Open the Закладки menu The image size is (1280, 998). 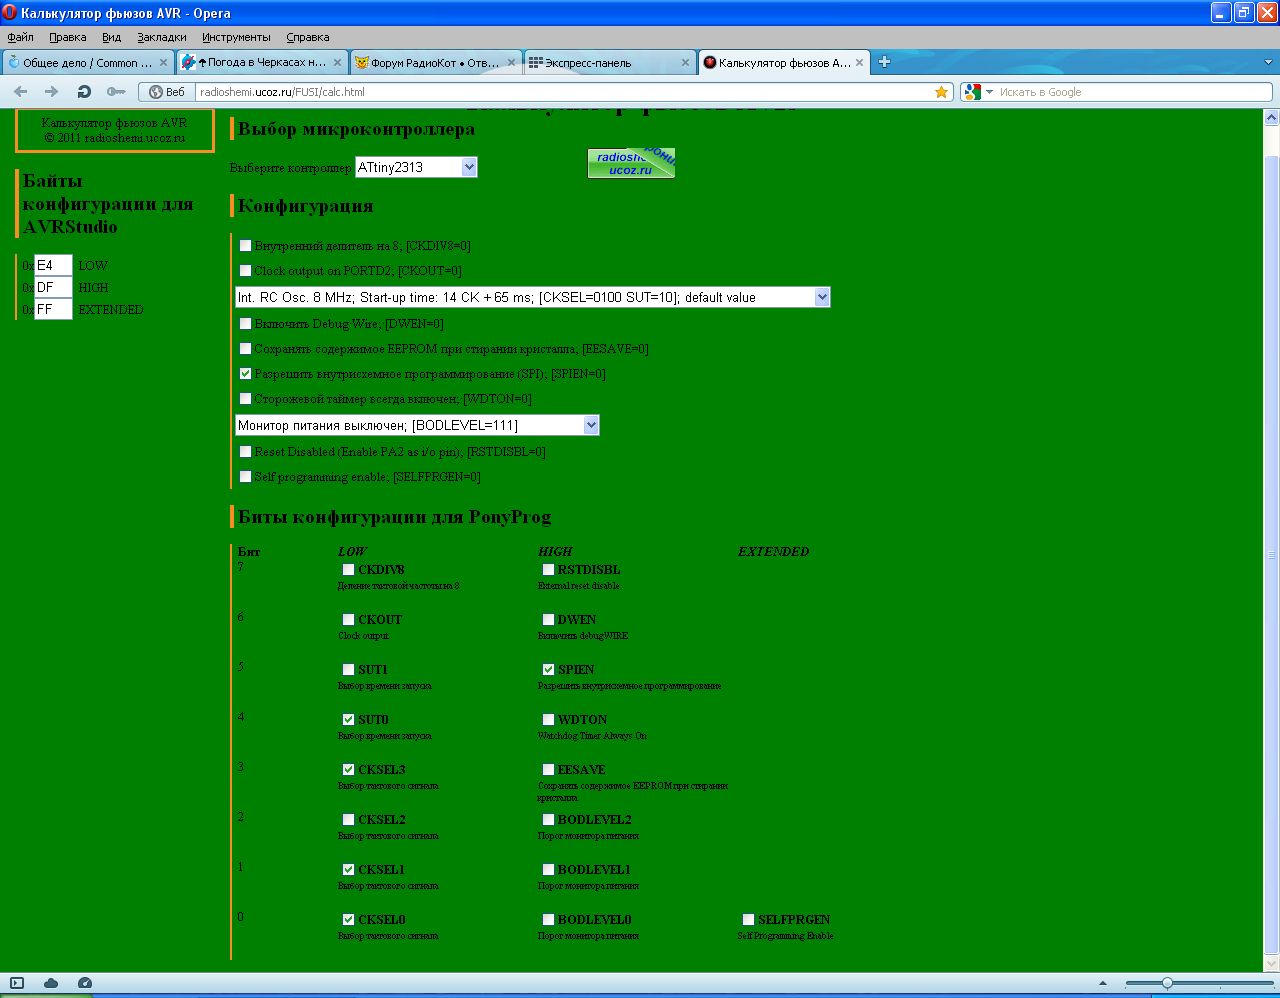pos(162,37)
